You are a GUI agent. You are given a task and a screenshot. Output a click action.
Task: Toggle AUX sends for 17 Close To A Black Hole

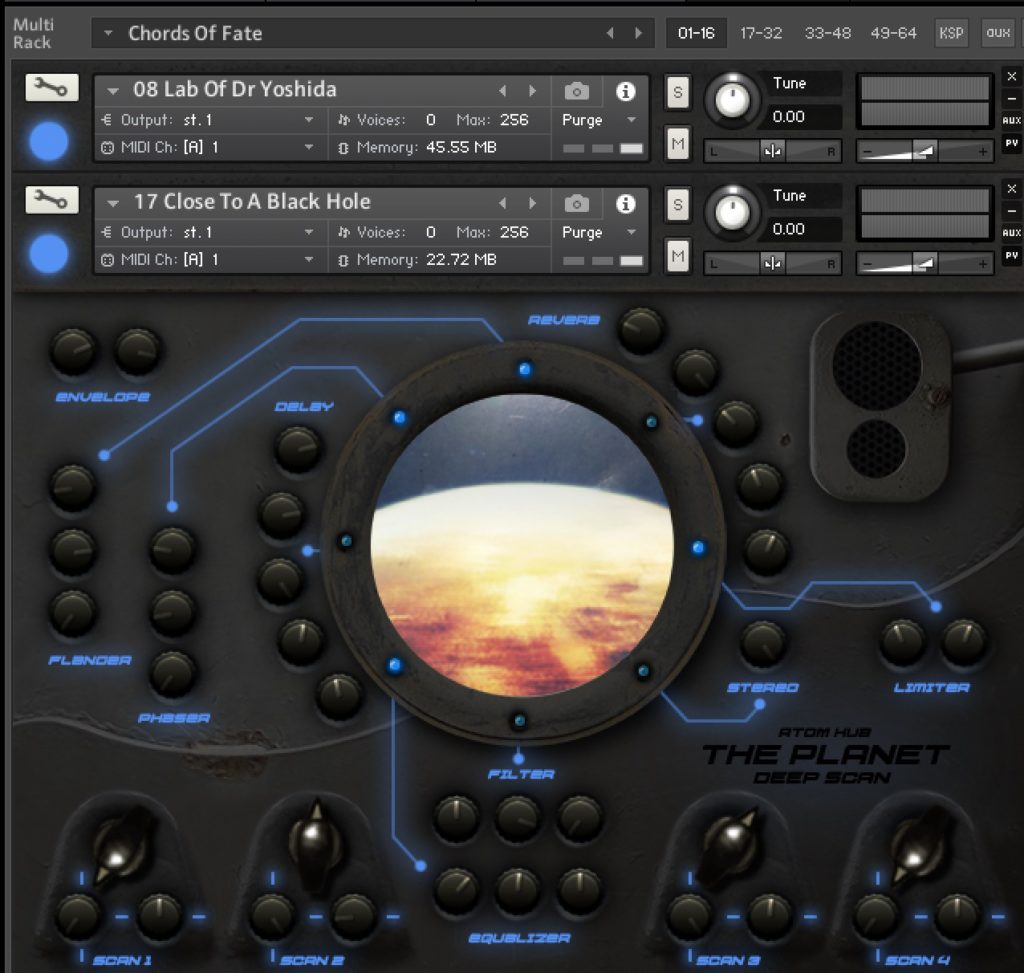[x=1012, y=232]
